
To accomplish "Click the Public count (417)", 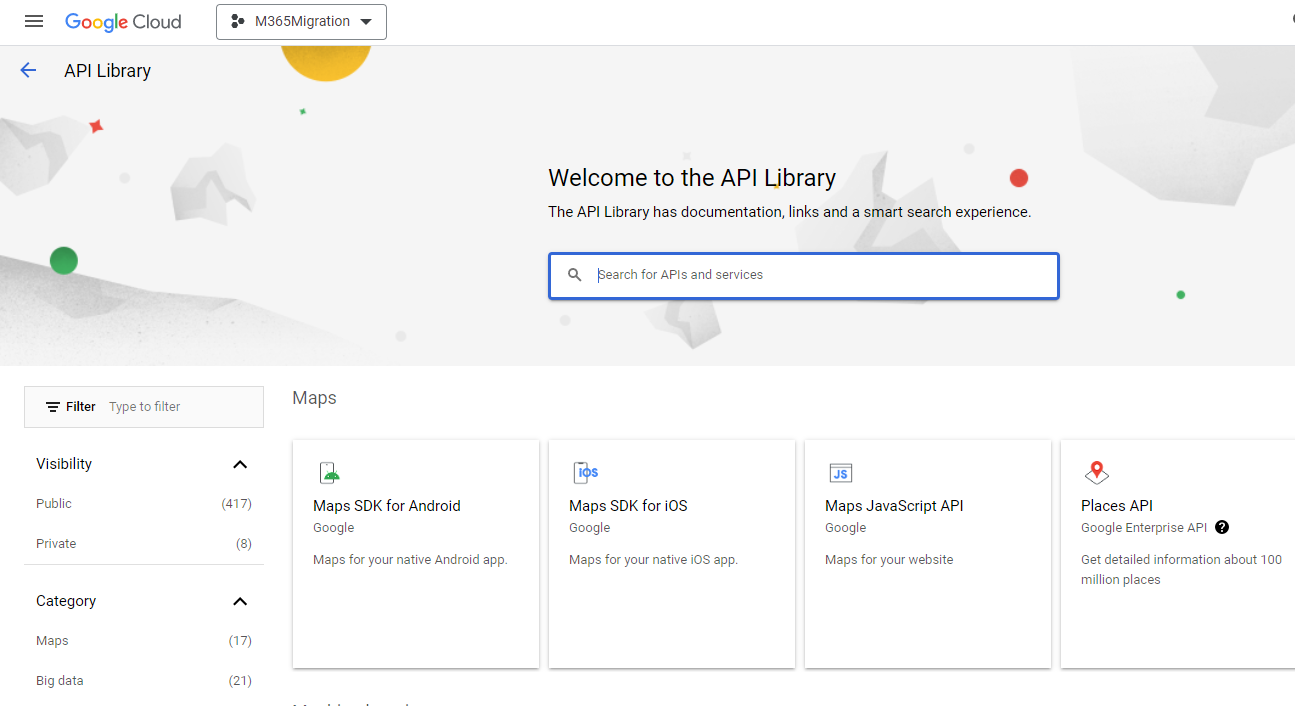I will [237, 504].
